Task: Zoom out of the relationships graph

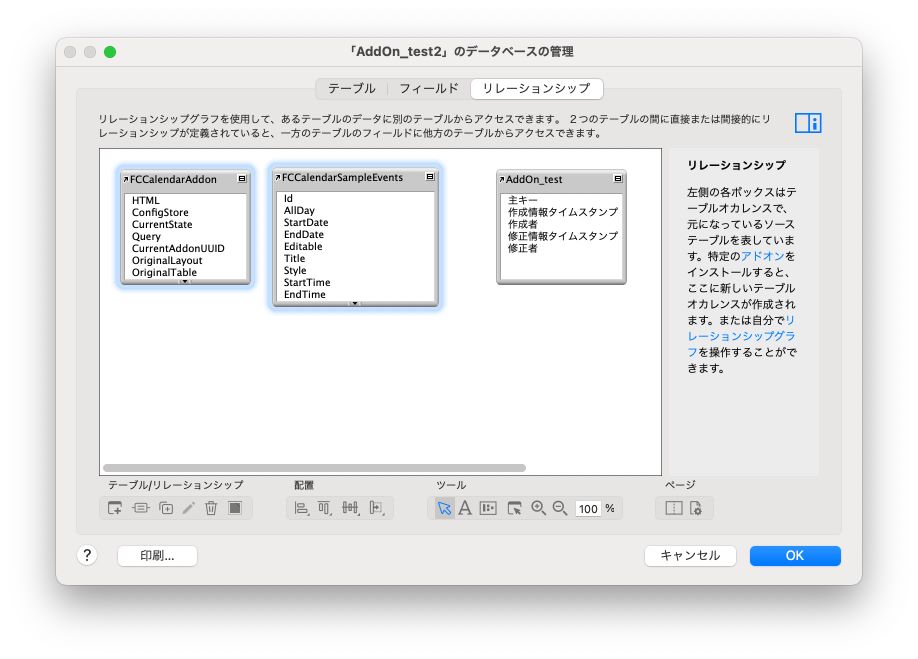Action: pos(560,508)
